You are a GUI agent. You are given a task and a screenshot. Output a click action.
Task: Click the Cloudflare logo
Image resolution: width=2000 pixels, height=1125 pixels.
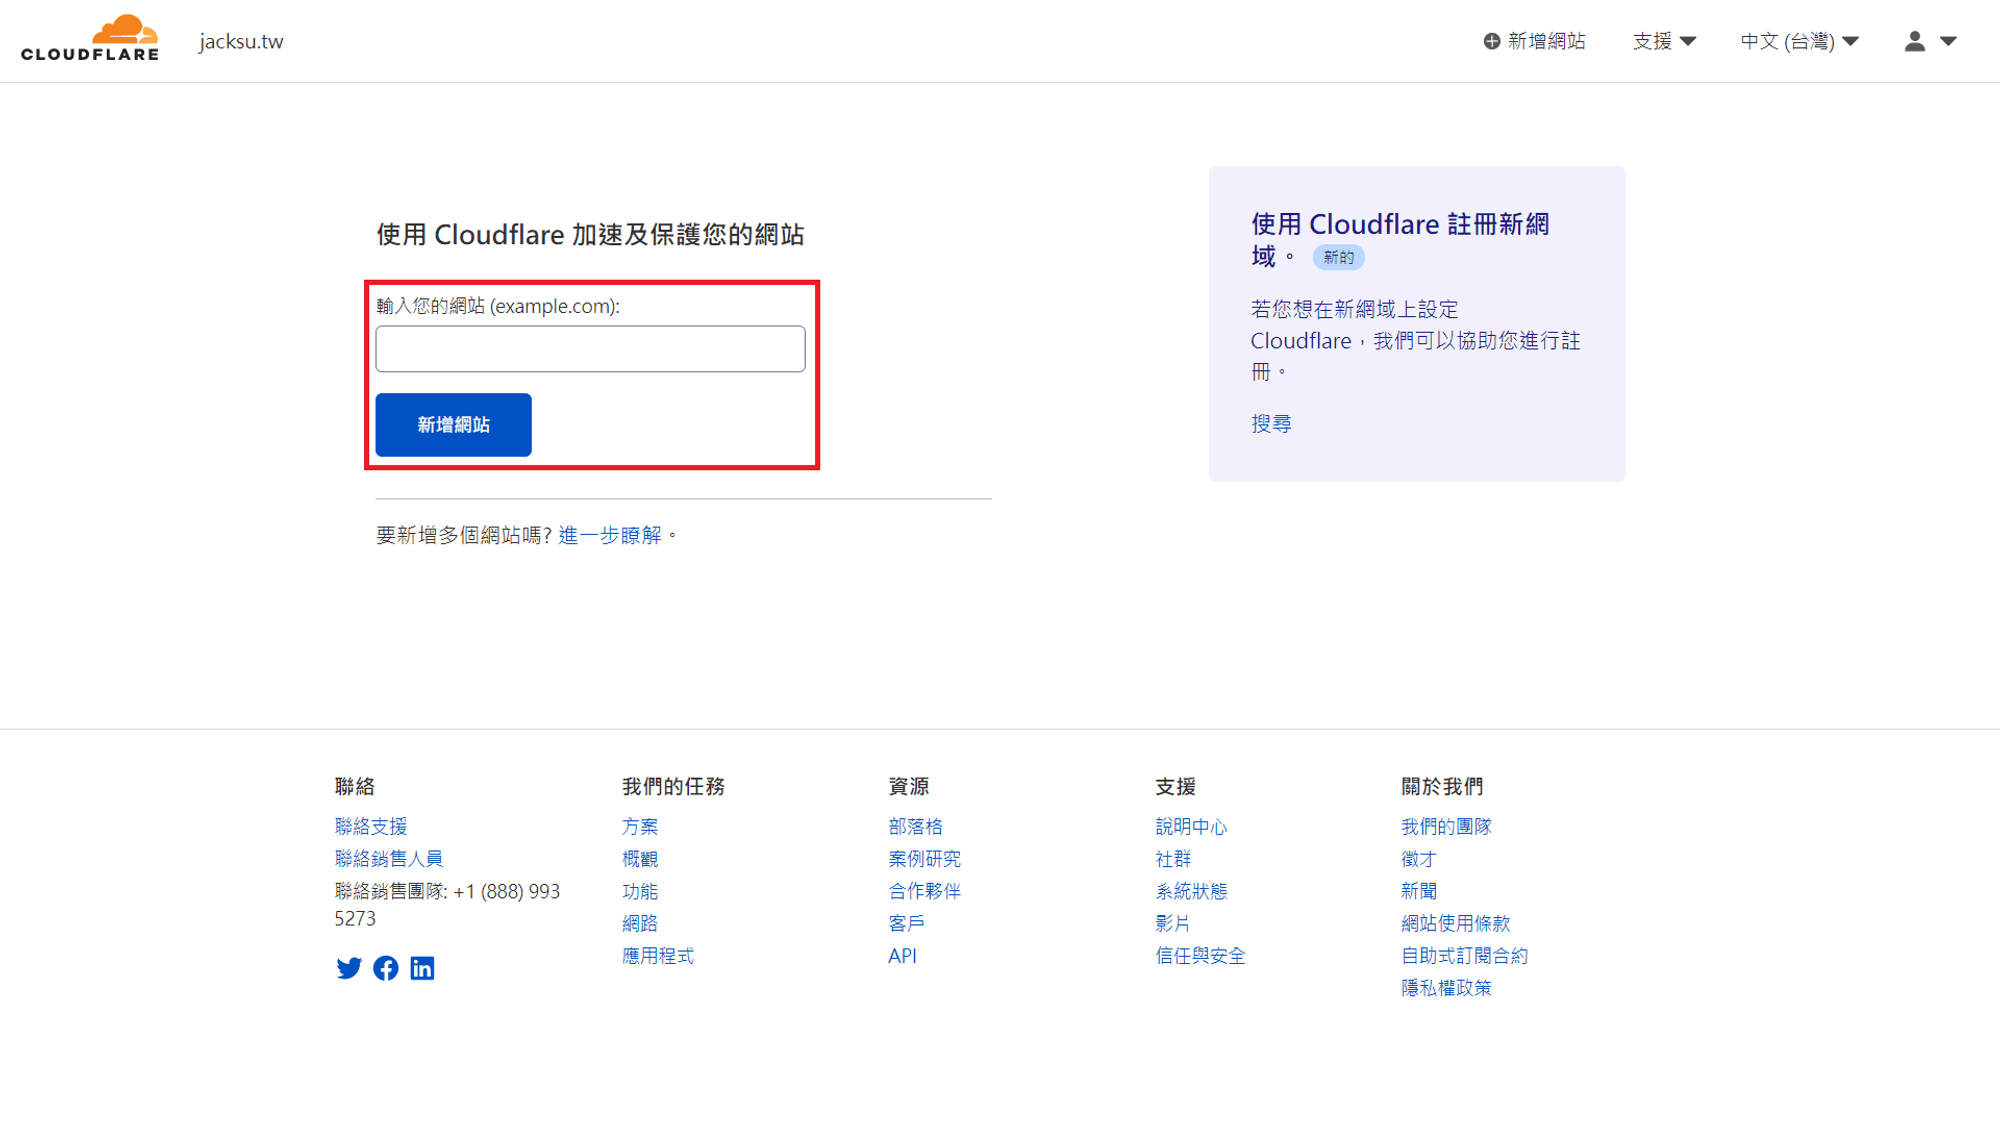[x=90, y=38]
